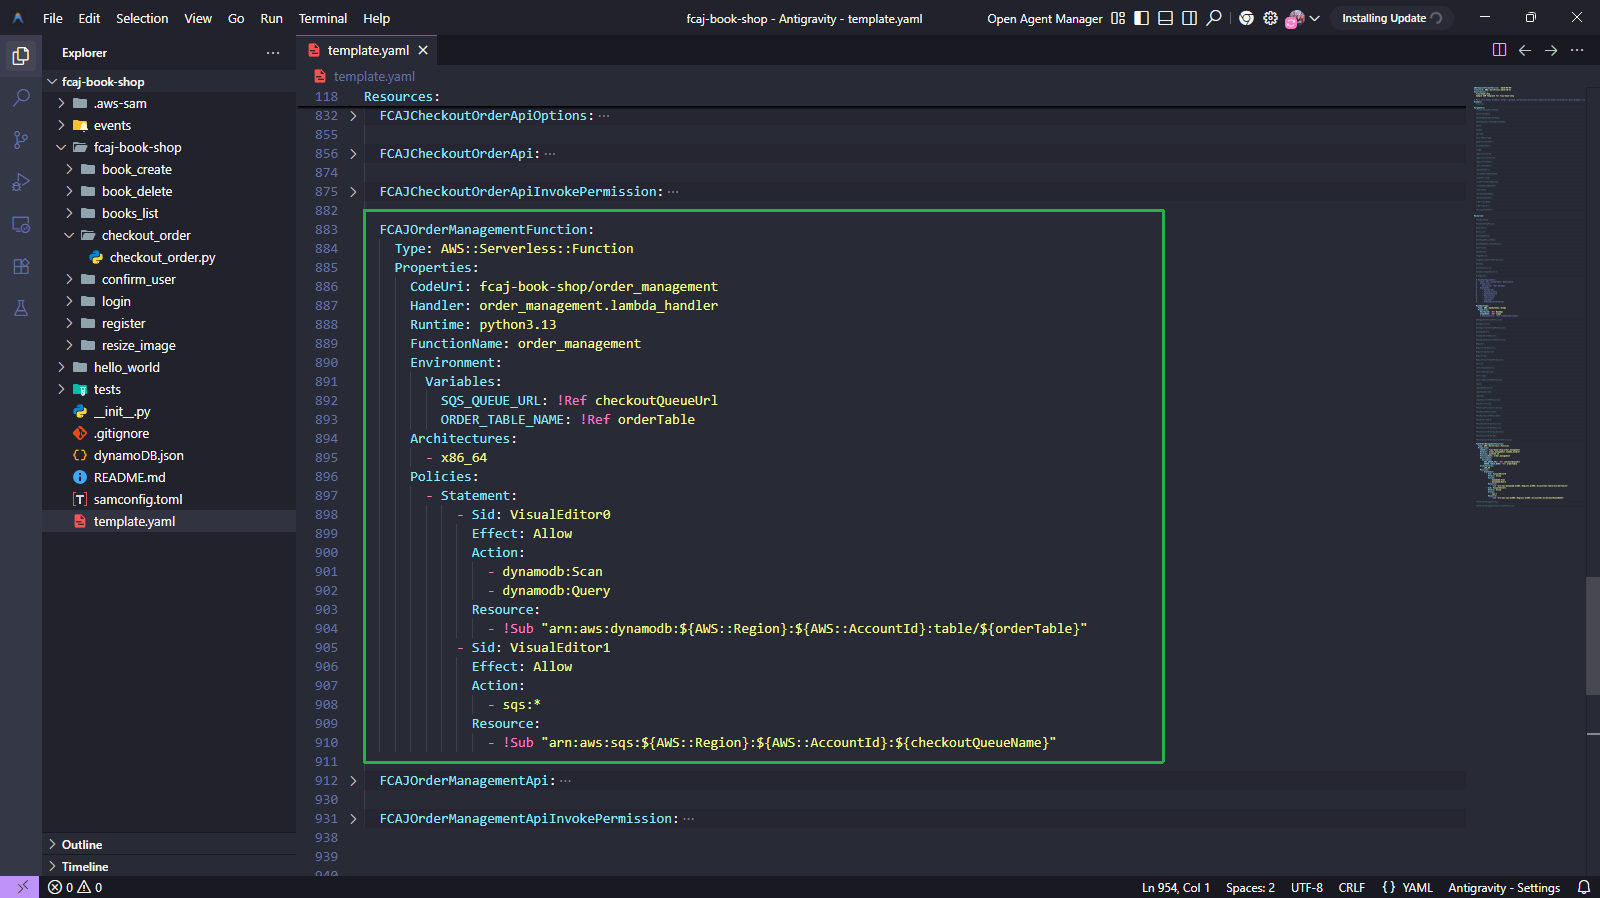Open Antigravity - Settings in status bar
Image resolution: width=1600 pixels, height=898 pixels.
pos(1503,887)
